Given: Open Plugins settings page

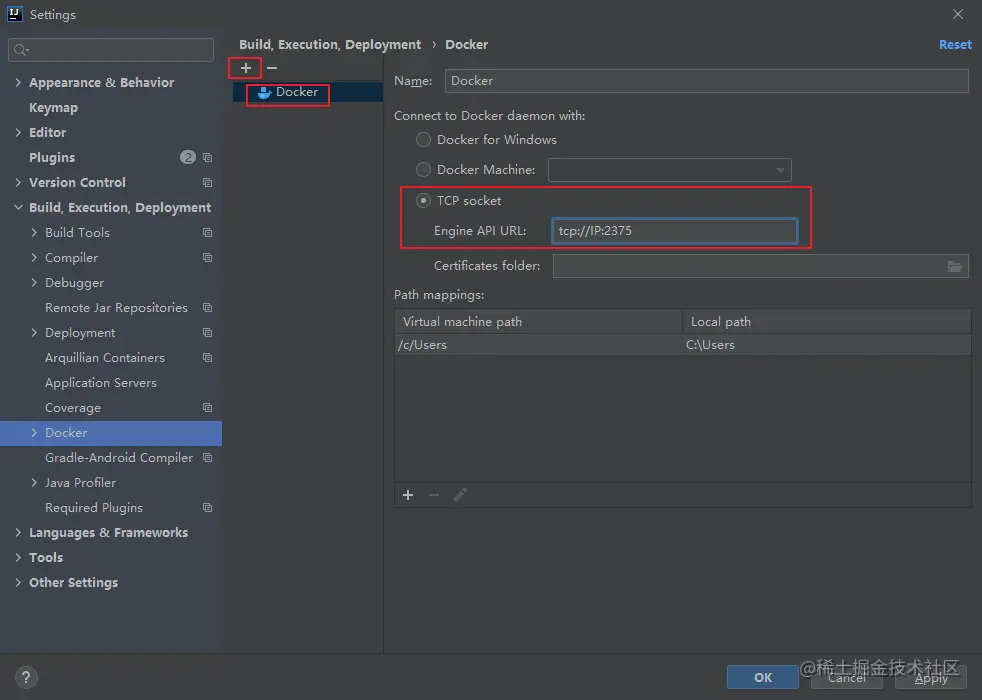Looking at the screenshot, I should pos(52,158).
